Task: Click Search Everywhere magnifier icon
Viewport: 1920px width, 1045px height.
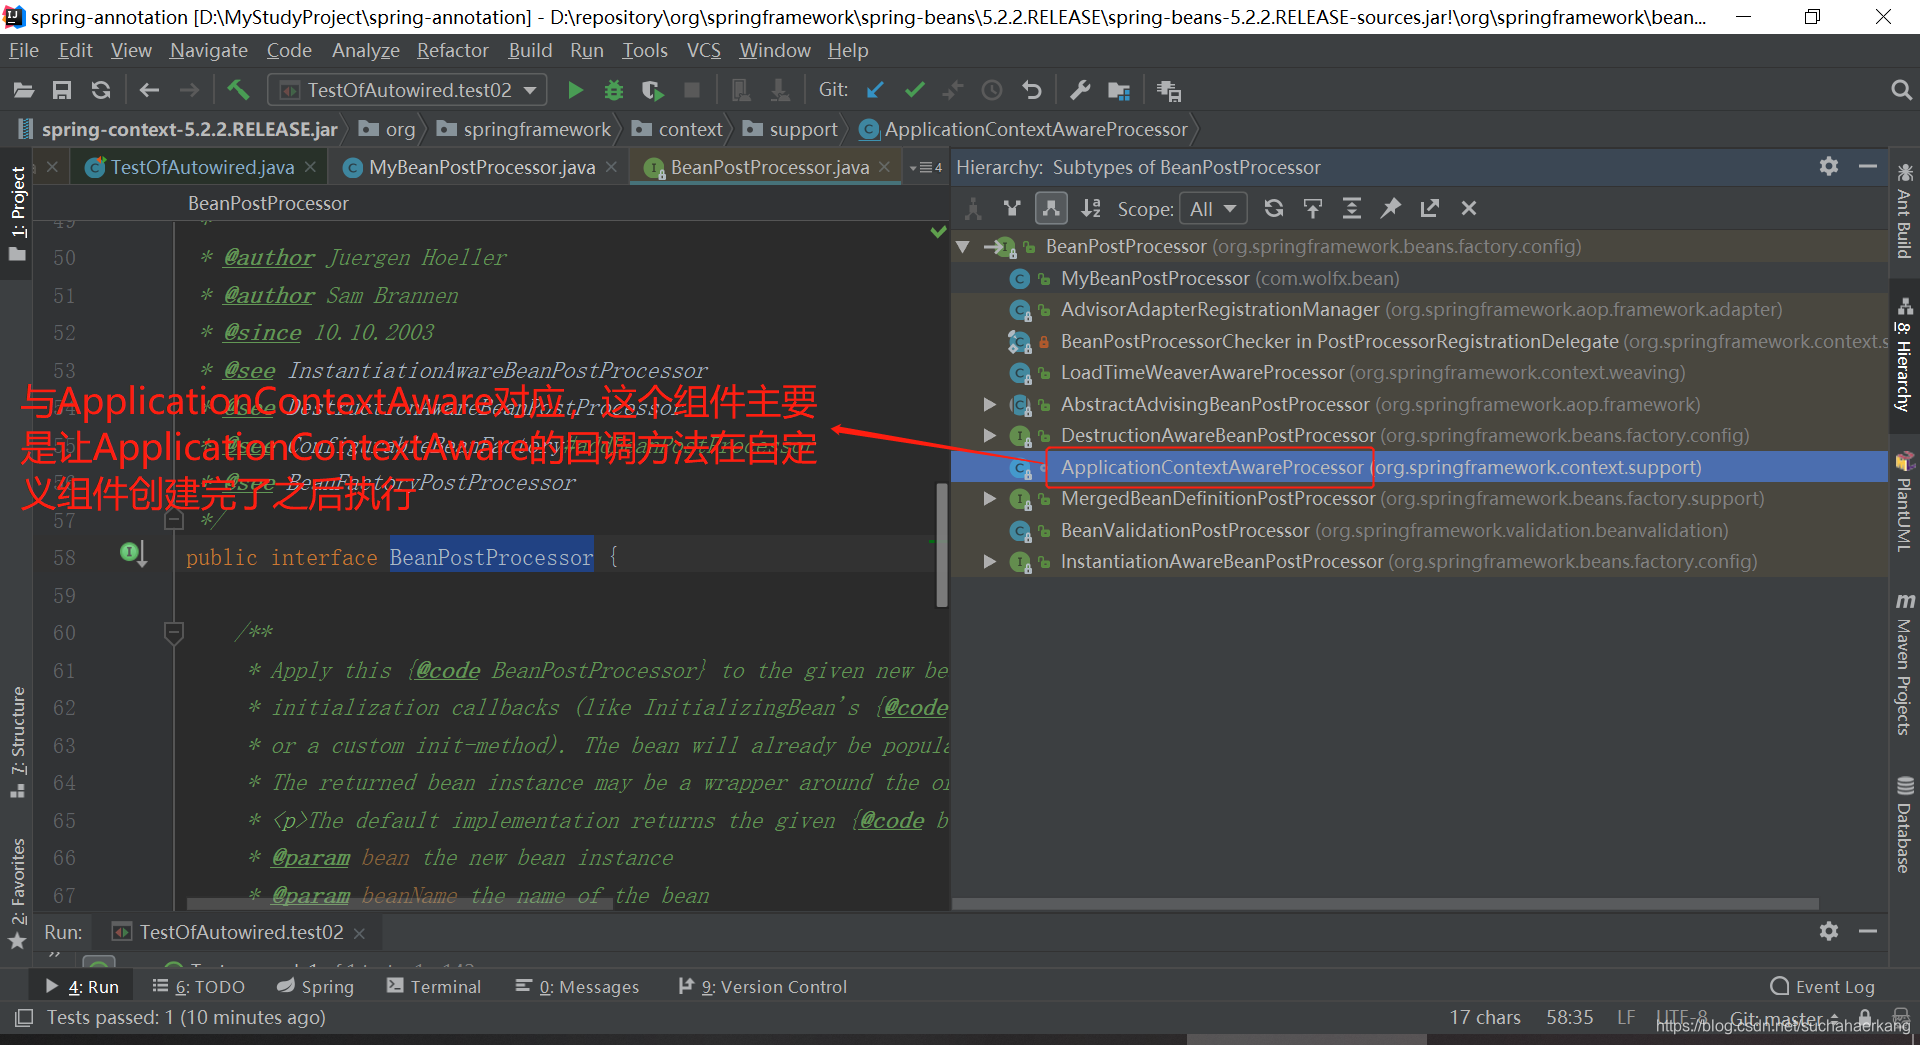Action: (x=1901, y=91)
